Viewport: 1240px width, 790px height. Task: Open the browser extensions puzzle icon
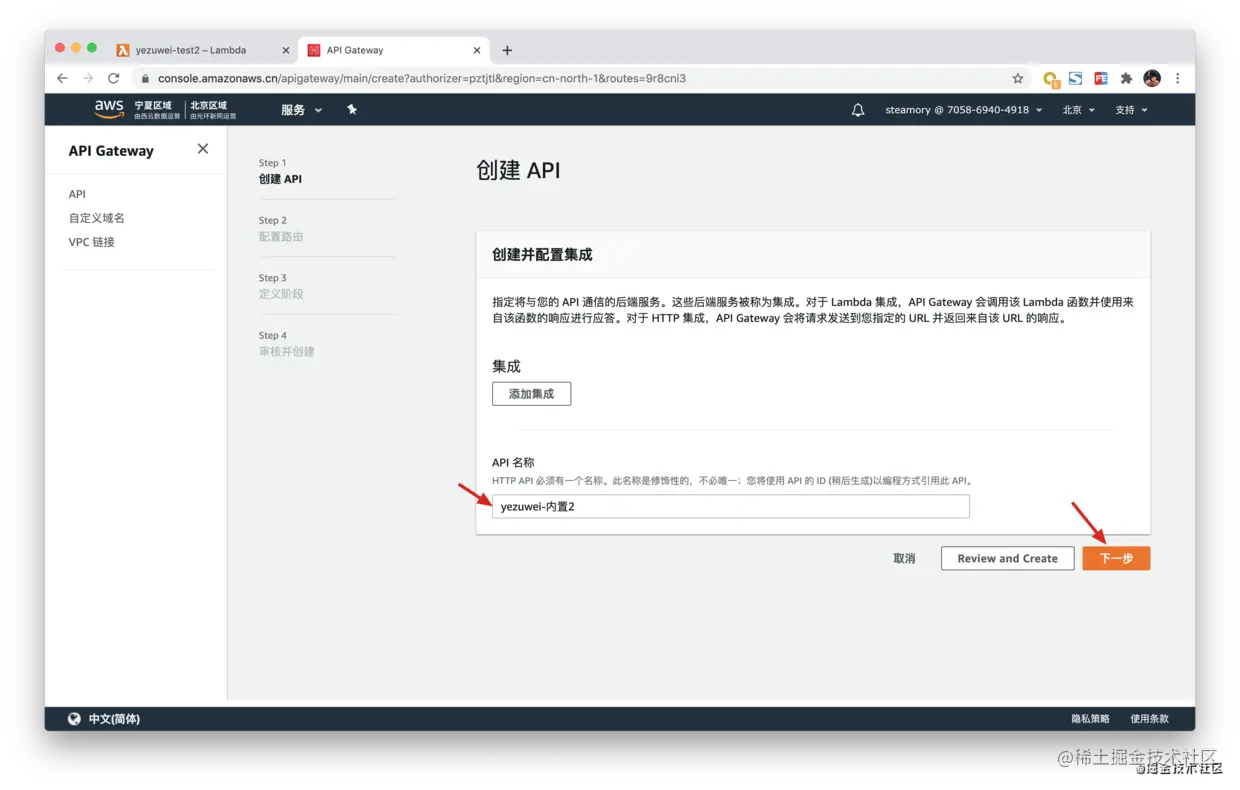[x=1126, y=78]
